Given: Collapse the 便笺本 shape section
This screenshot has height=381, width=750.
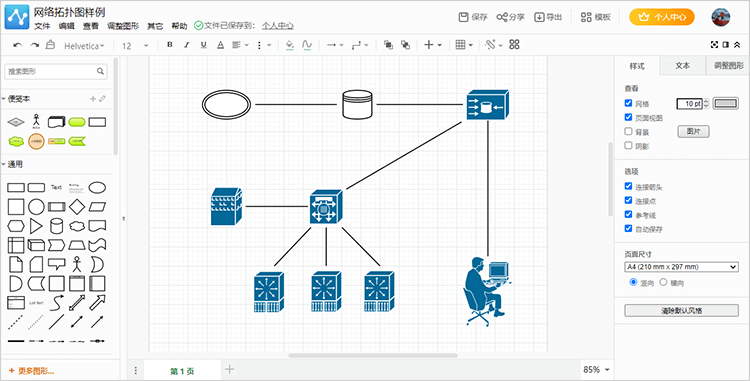Looking at the screenshot, I should pyautogui.click(x=15, y=99).
